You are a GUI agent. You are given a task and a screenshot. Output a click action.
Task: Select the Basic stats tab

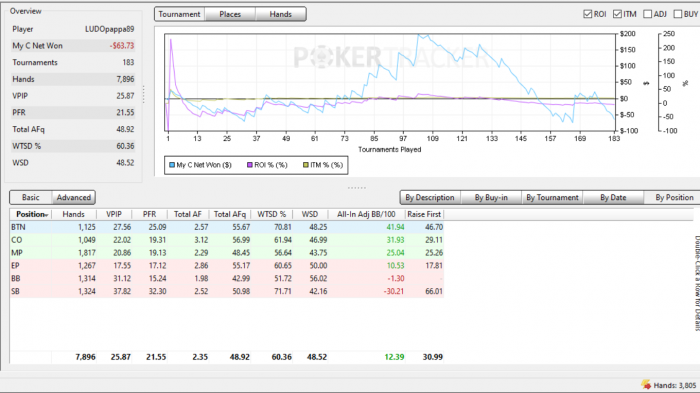31,197
